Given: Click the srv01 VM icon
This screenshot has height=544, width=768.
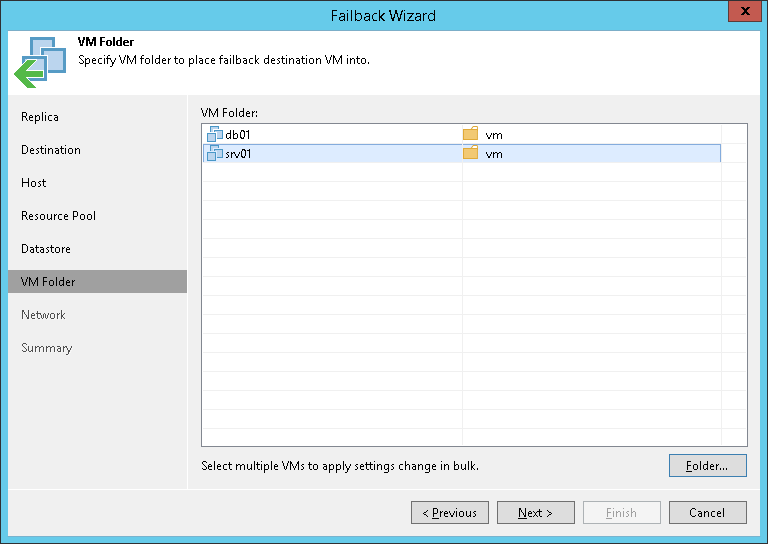Looking at the screenshot, I should [x=215, y=153].
